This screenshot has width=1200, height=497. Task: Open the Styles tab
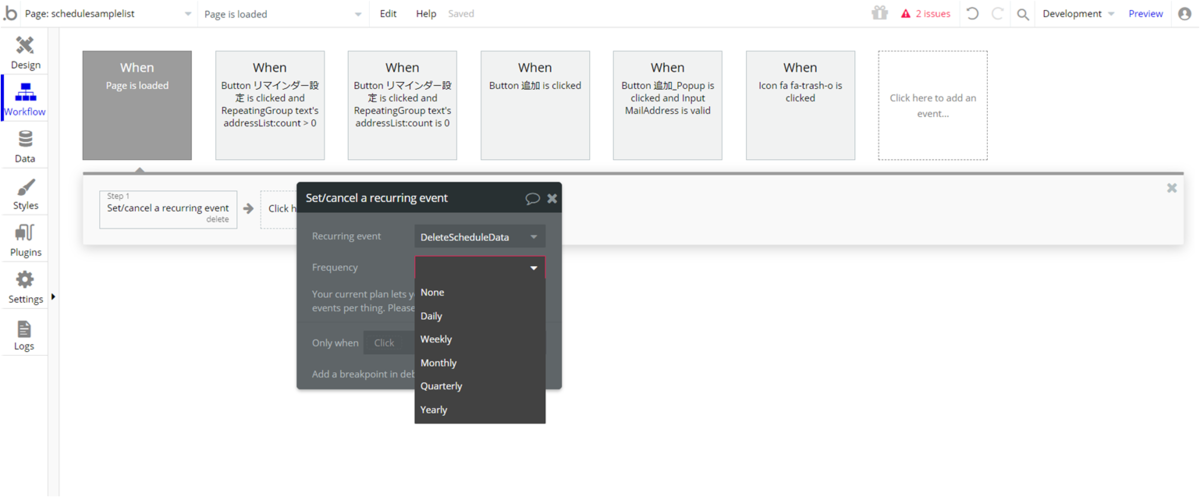point(25,194)
